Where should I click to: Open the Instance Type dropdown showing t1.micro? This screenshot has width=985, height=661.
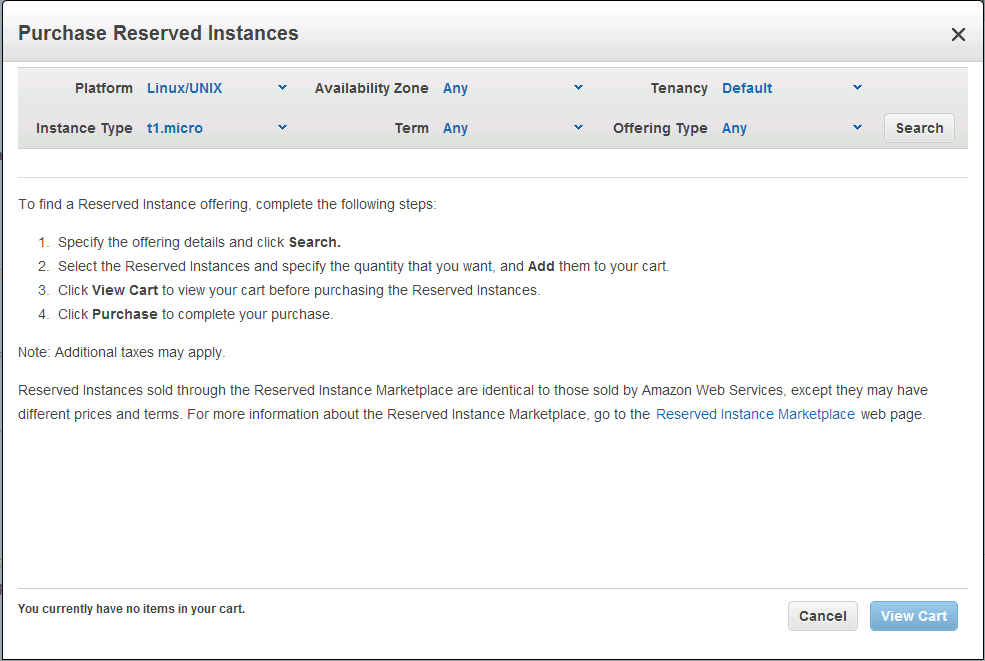pos(217,128)
